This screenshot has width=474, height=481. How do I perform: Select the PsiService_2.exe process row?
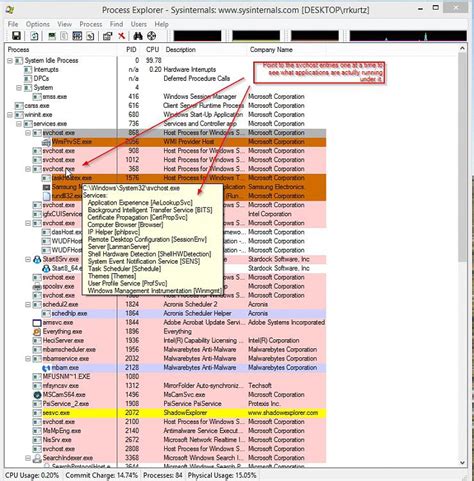coord(179,404)
